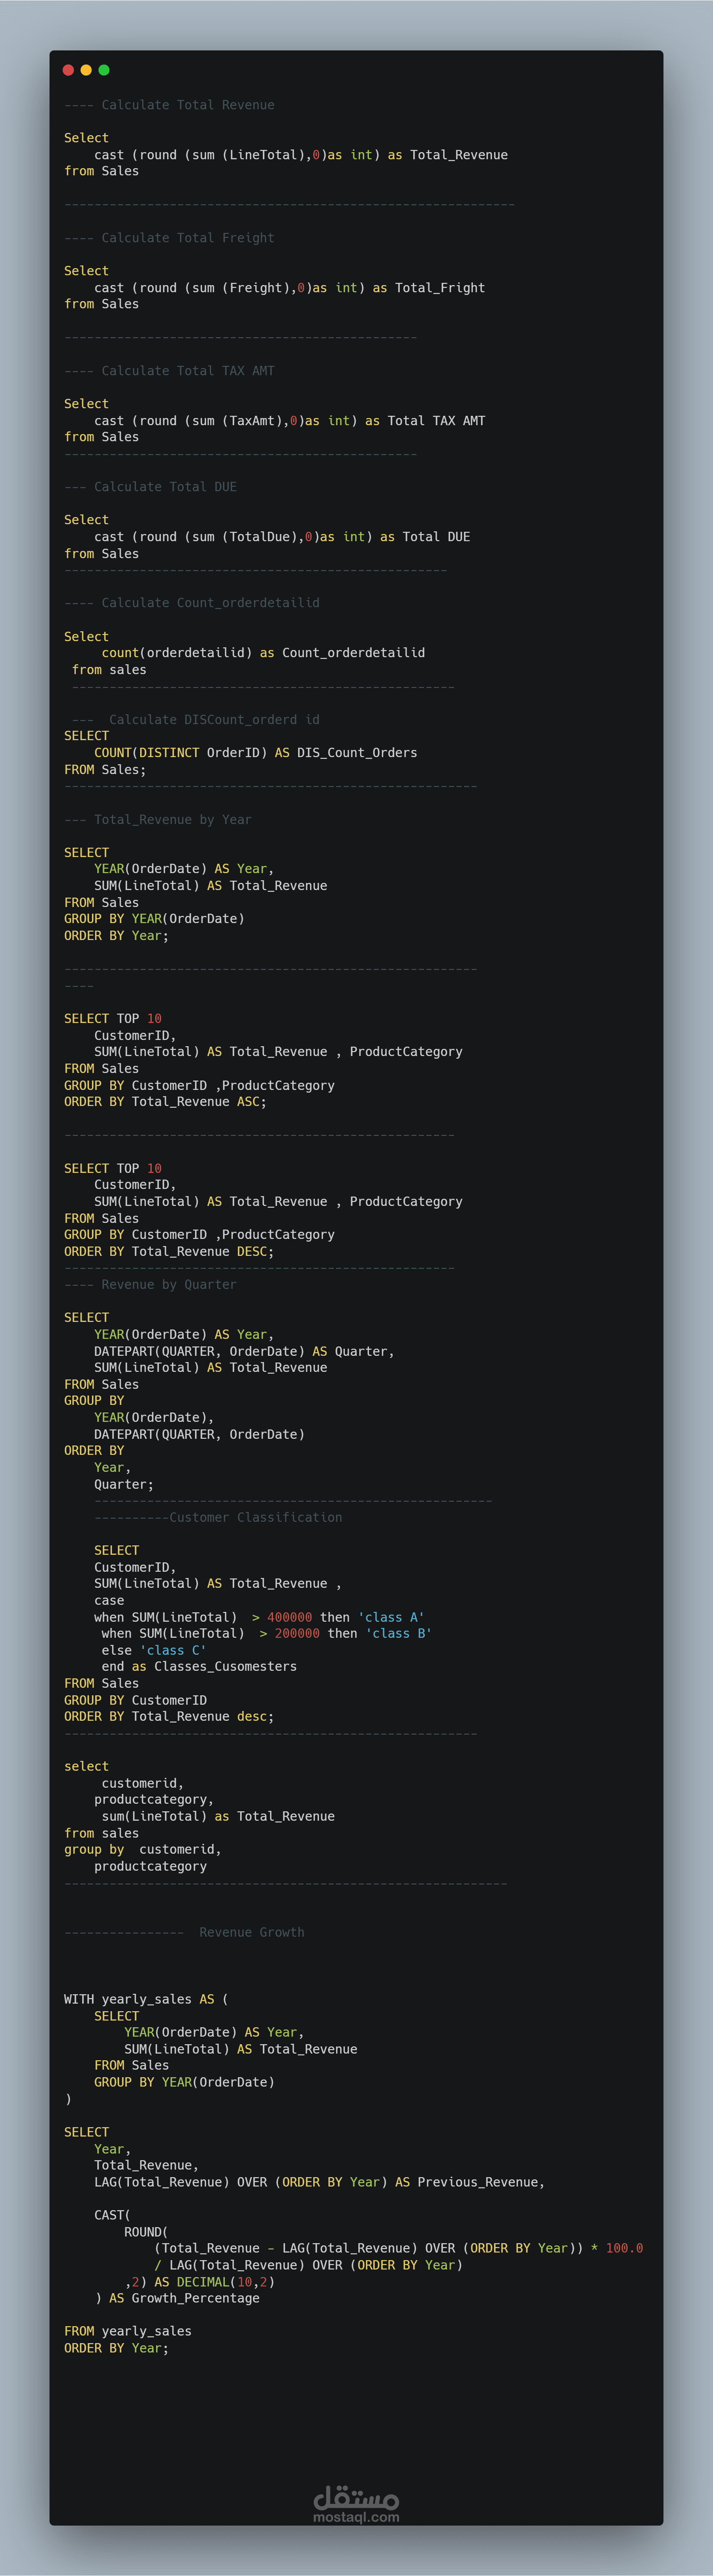Click the red close window dot
The image size is (713, 2576).
coord(68,70)
